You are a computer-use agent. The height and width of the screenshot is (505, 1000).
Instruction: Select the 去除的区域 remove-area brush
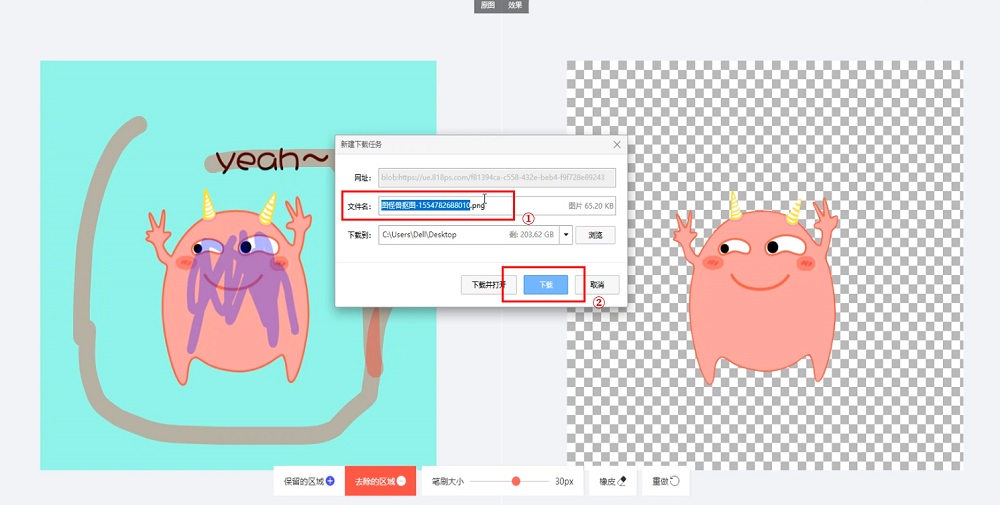click(381, 481)
